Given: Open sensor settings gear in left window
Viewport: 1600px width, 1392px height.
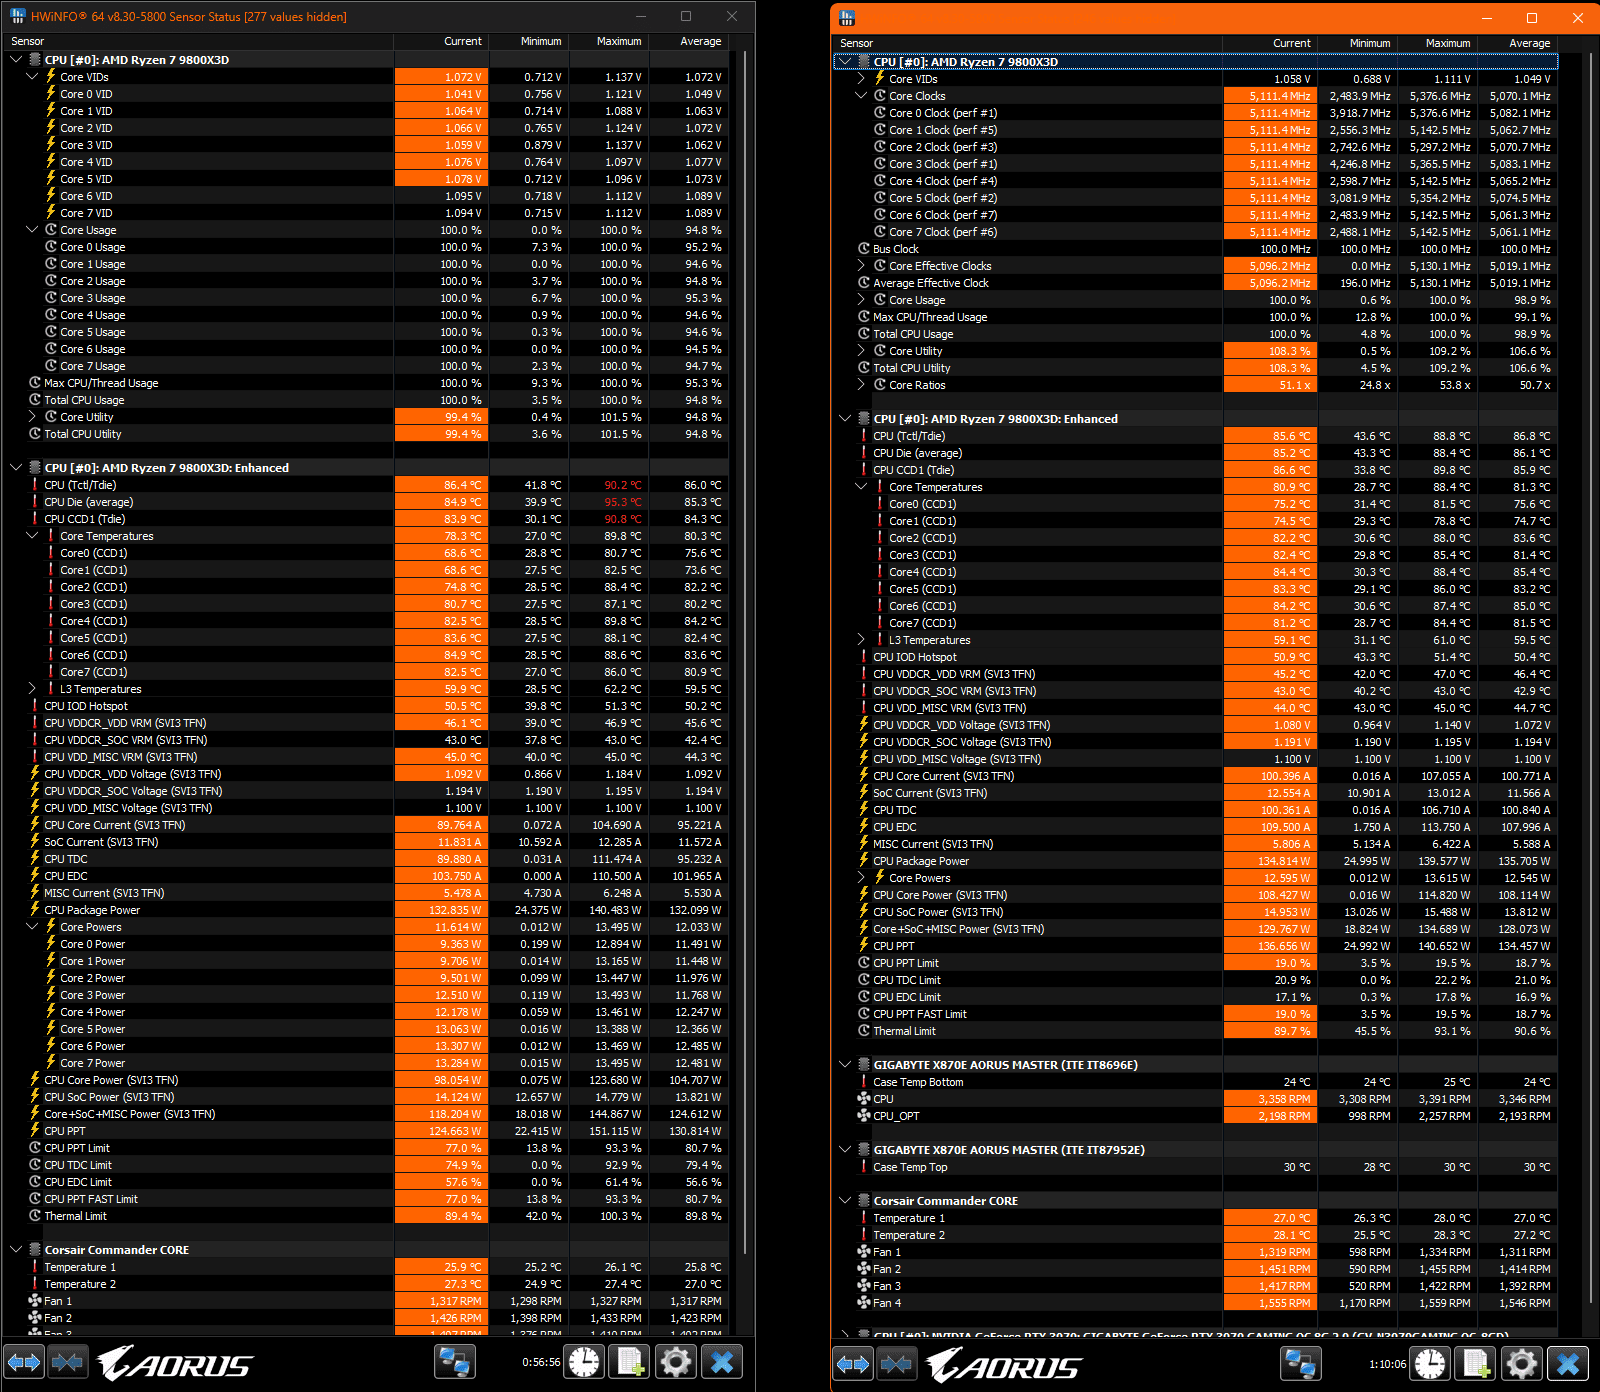Looking at the screenshot, I should click(x=675, y=1362).
